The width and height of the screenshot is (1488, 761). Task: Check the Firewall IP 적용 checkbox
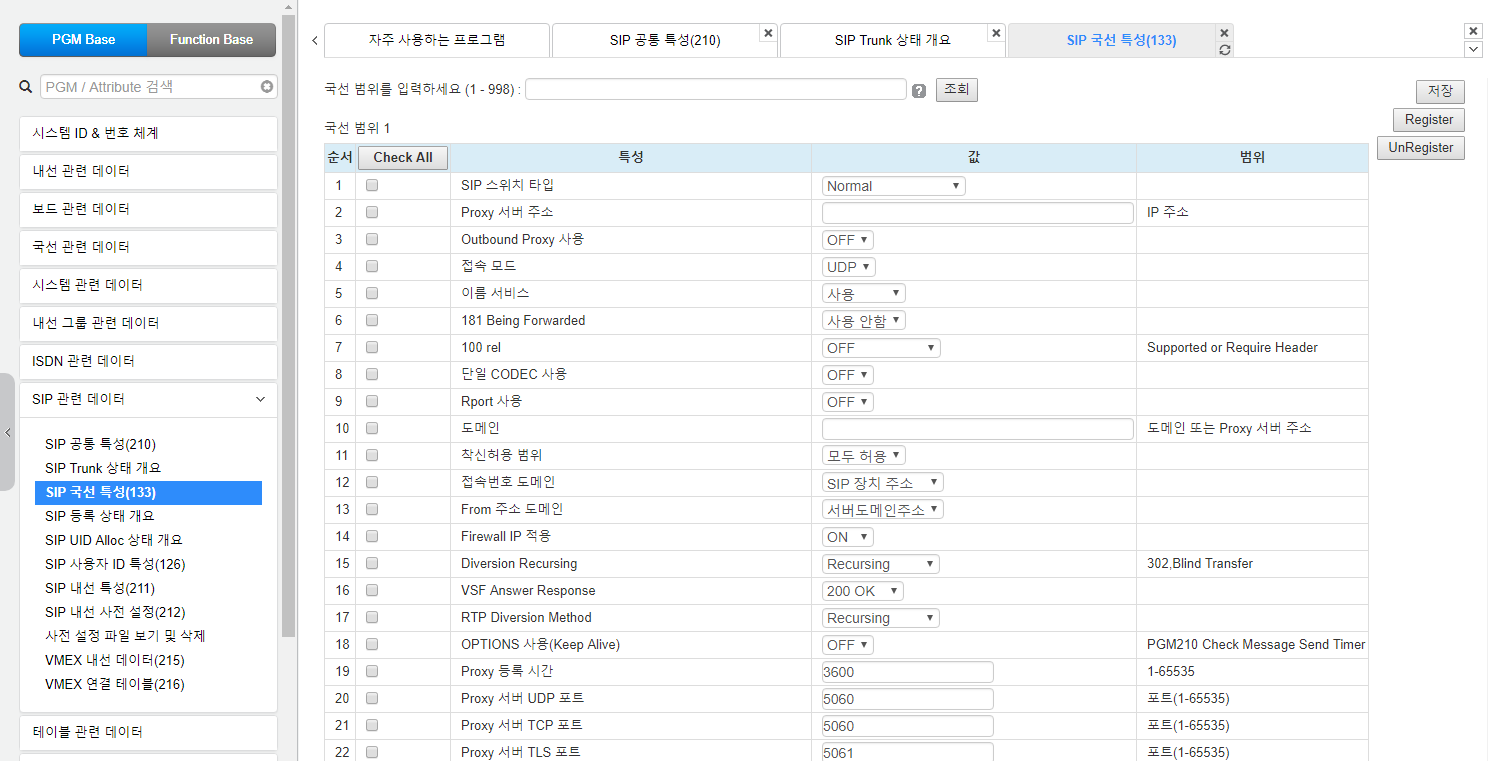click(x=372, y=536)
